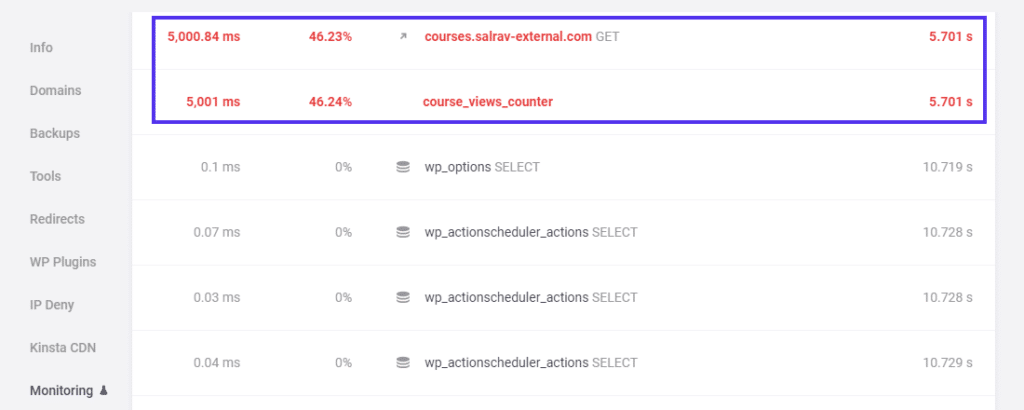The image size is (1024, 410).
Task: Select the wp_options SELECT query row
Action: [x=482, y=167]
